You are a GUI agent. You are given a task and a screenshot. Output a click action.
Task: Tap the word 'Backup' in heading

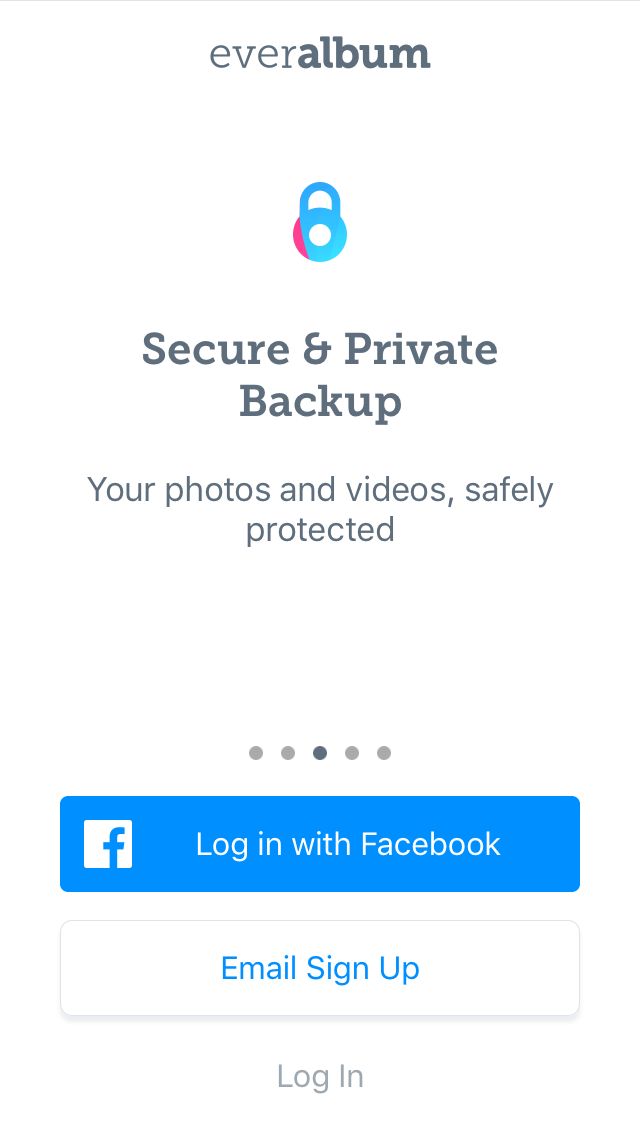point(320,401)
